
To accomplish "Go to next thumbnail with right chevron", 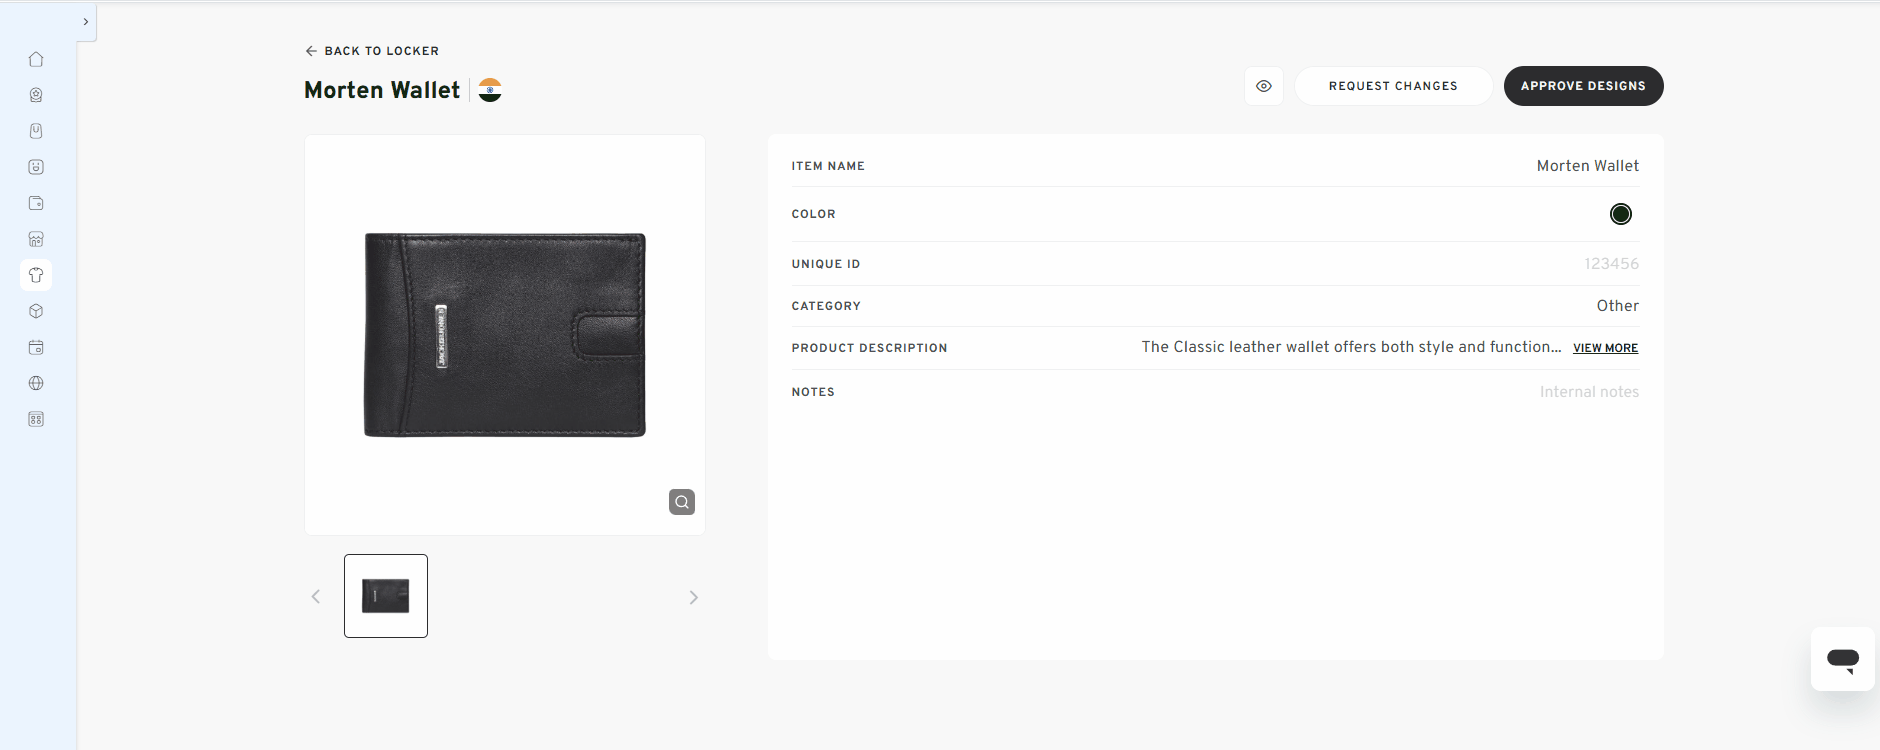I will (694, 597).
